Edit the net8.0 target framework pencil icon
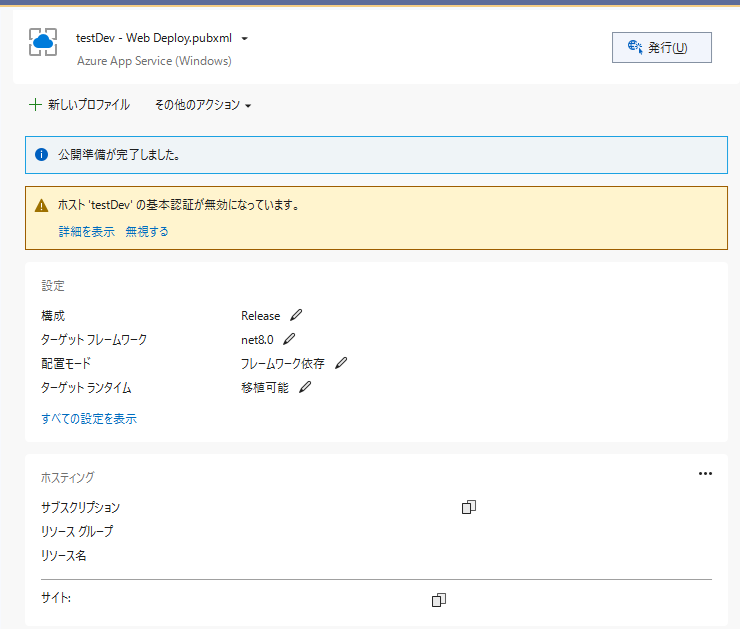The image size is (740, 629). tap(289, 339)
